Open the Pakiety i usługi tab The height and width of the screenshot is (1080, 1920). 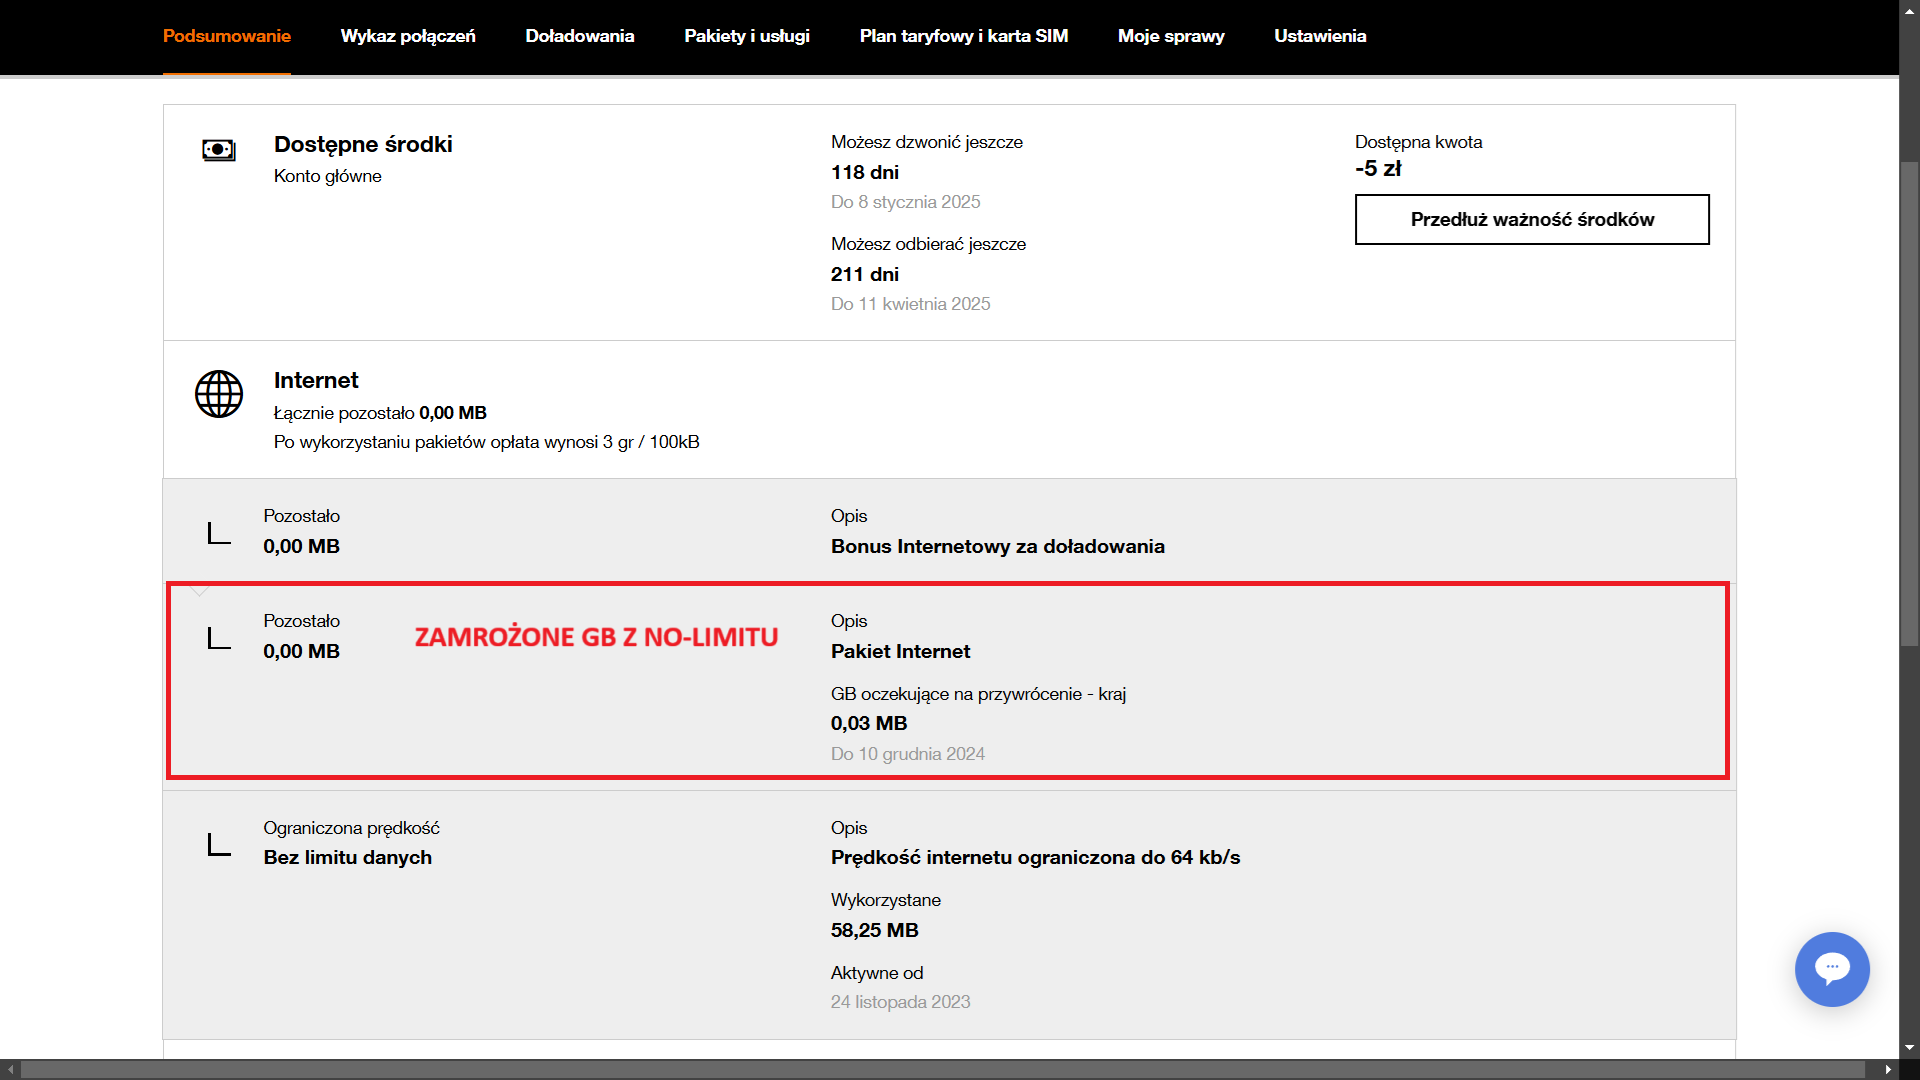coord(747,36)
